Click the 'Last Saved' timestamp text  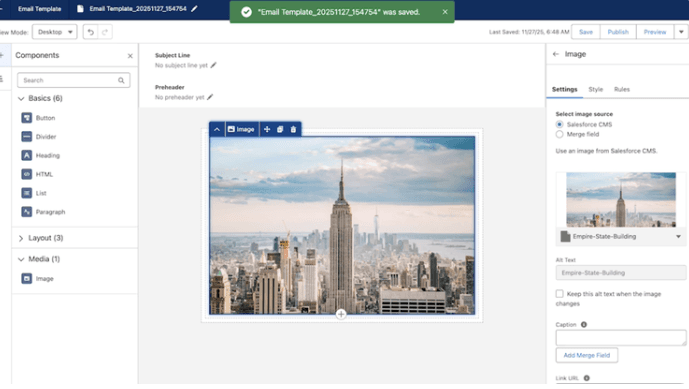click(x=529, y=32)
